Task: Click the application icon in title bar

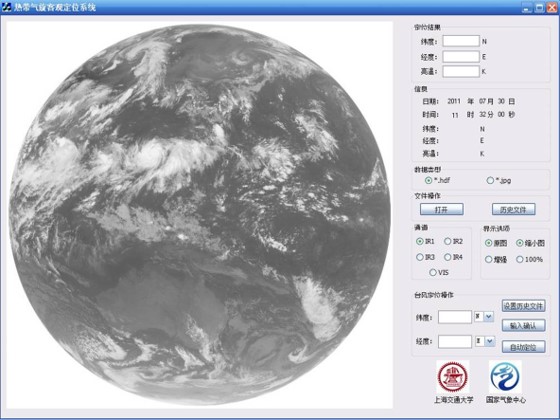Action: 6,7
